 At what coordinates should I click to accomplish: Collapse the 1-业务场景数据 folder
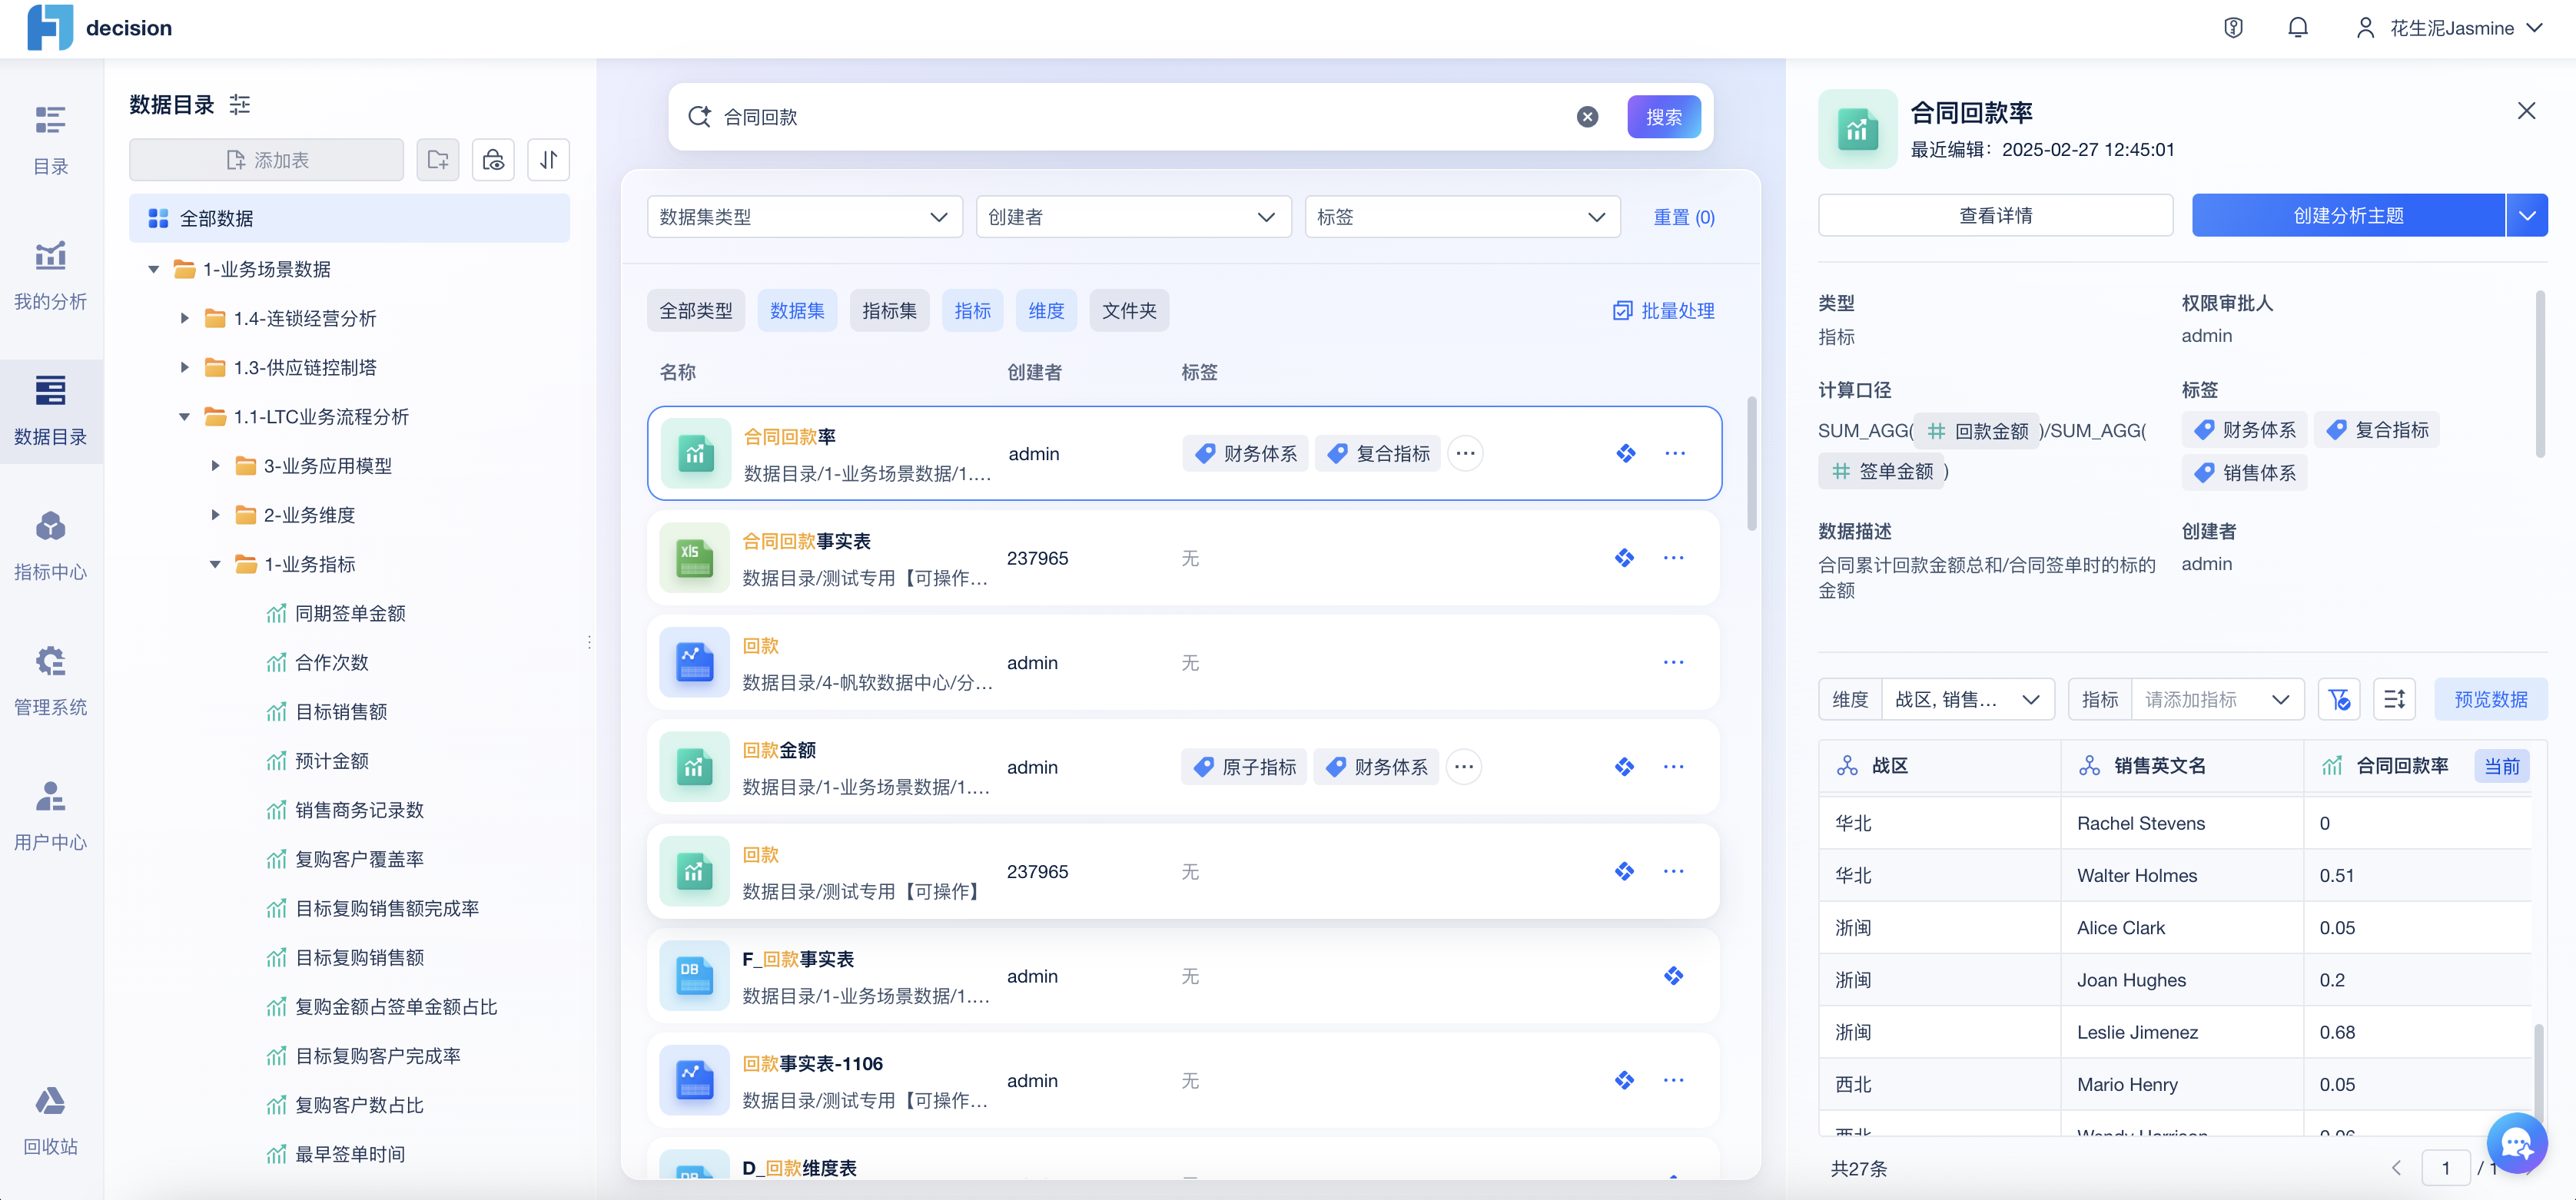pyautogui.click(x=154, y=269)
